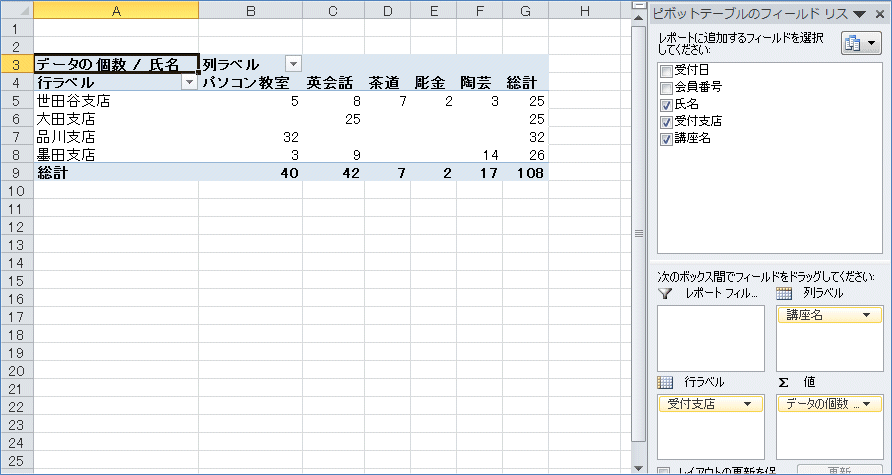Click the split box above vertical scrollbar
The width and height of the screenshot is (892, 475).
[639, 3]
